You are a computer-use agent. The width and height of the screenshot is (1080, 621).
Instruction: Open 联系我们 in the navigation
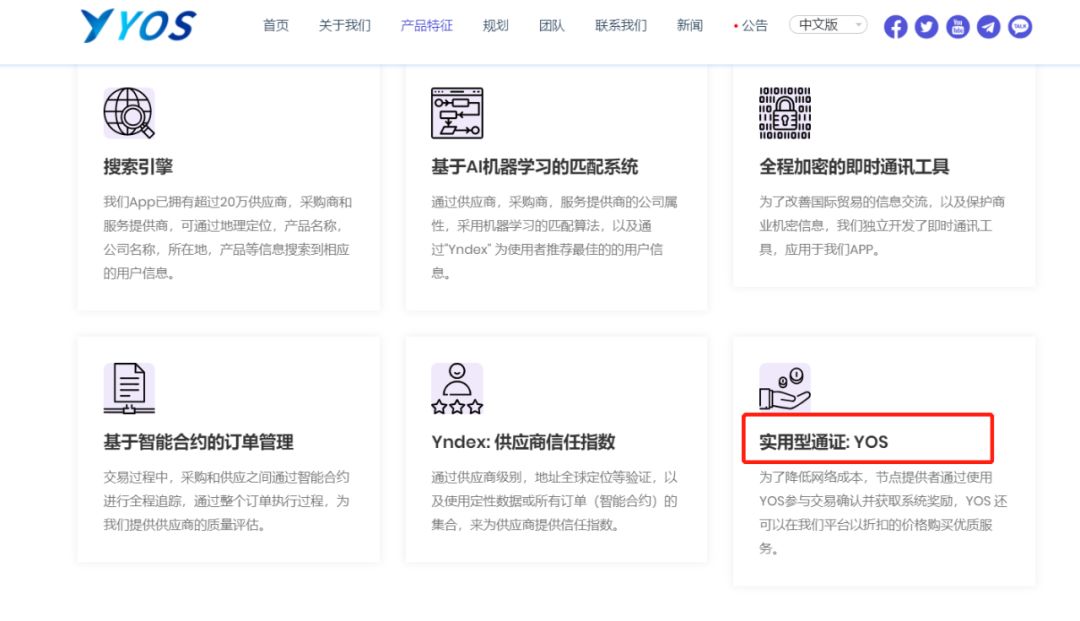pyautogui.click(x=621, y=25)
